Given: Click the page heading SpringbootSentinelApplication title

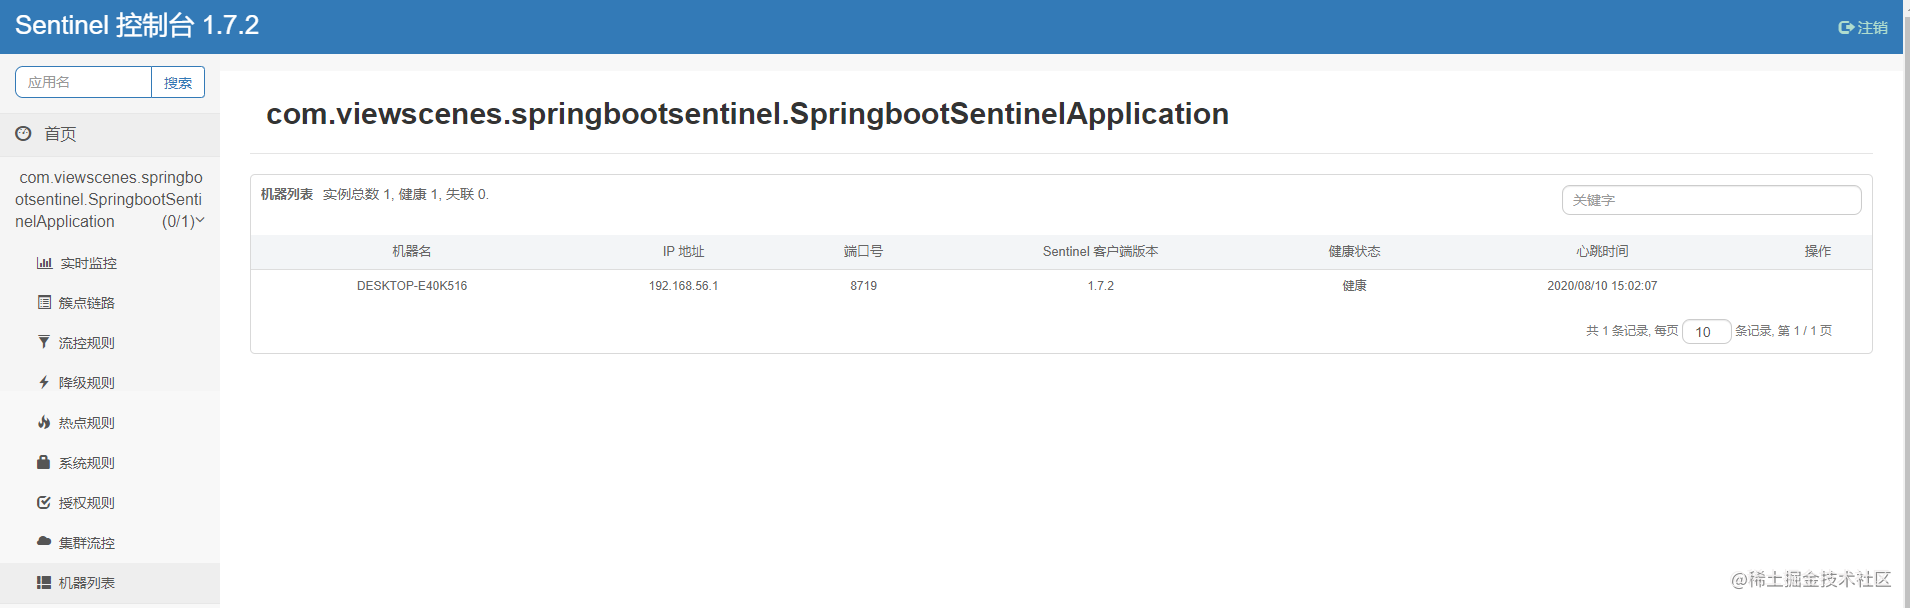Looking at the screenshot, I should (747, 114).
